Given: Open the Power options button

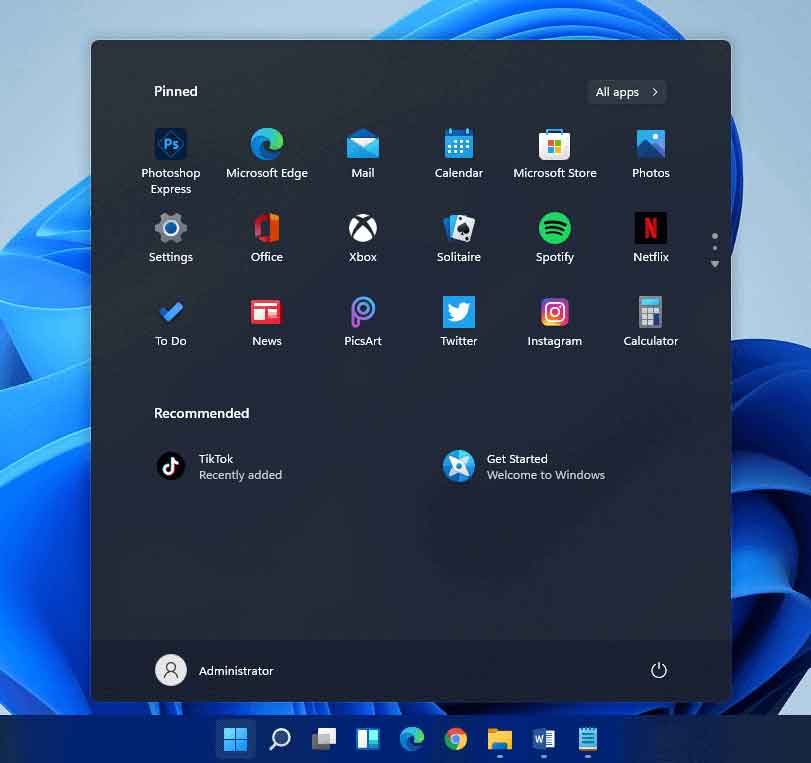Looking at the screenshot, I should (x=658, y=670).
